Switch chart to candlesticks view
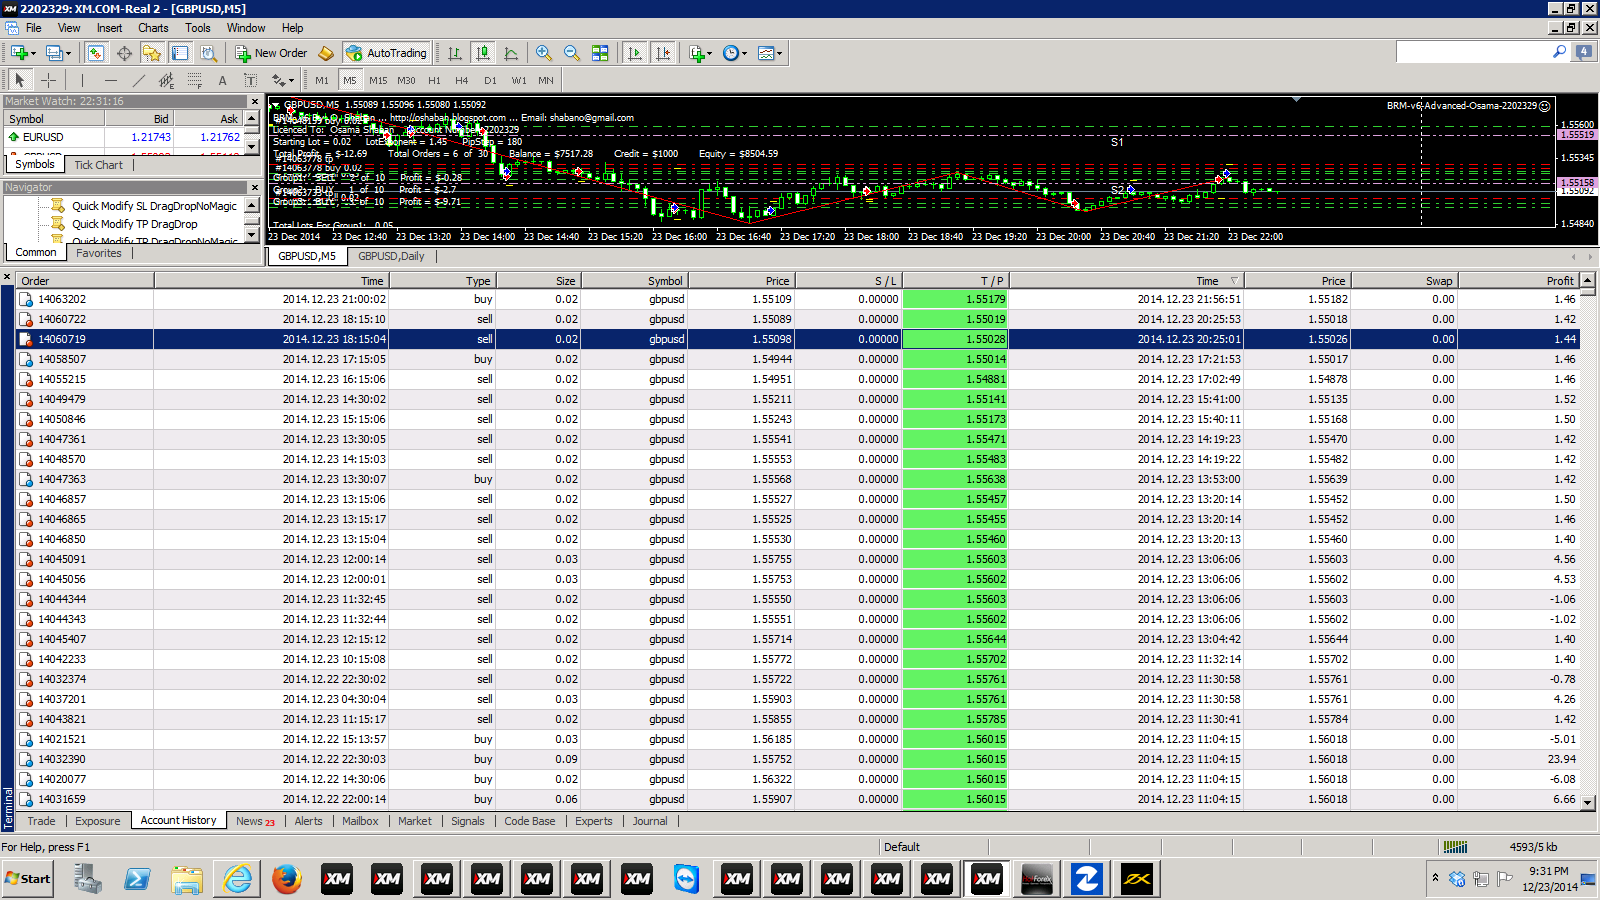The image size is (1600, 900). tap(483, 53)
